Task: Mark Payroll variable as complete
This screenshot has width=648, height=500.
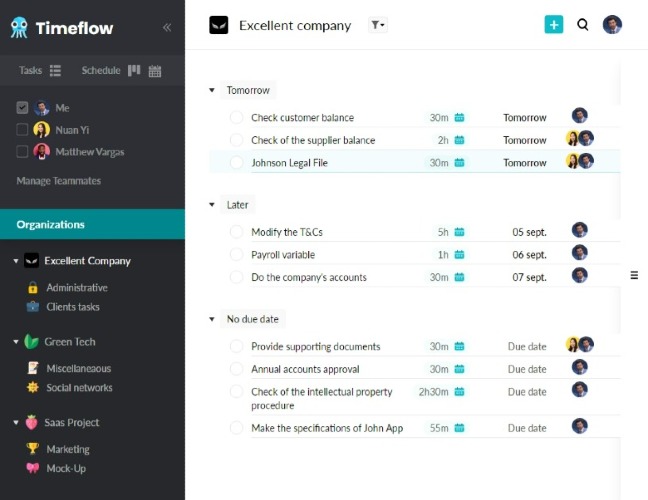Action: pos(236,254)
